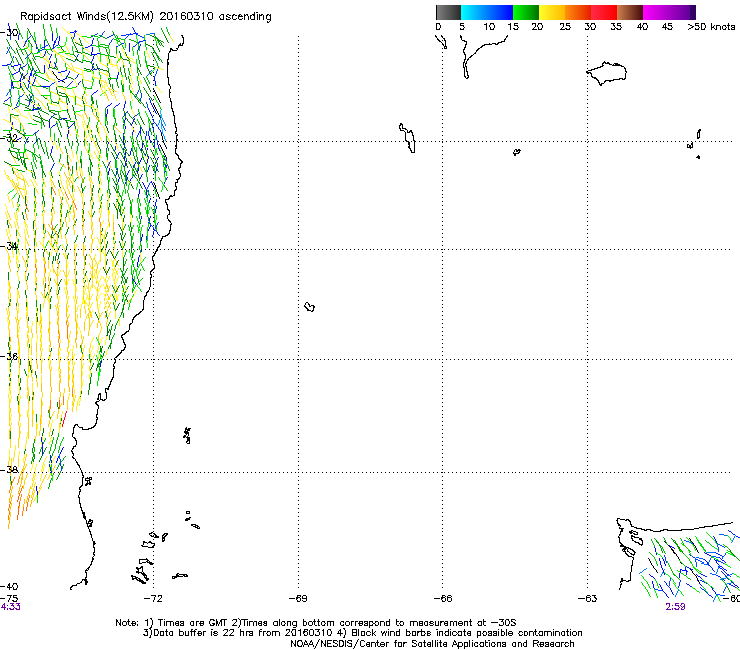Click the '-34' latitude axis label
740x650 pixels.
[x=9, y=246]
